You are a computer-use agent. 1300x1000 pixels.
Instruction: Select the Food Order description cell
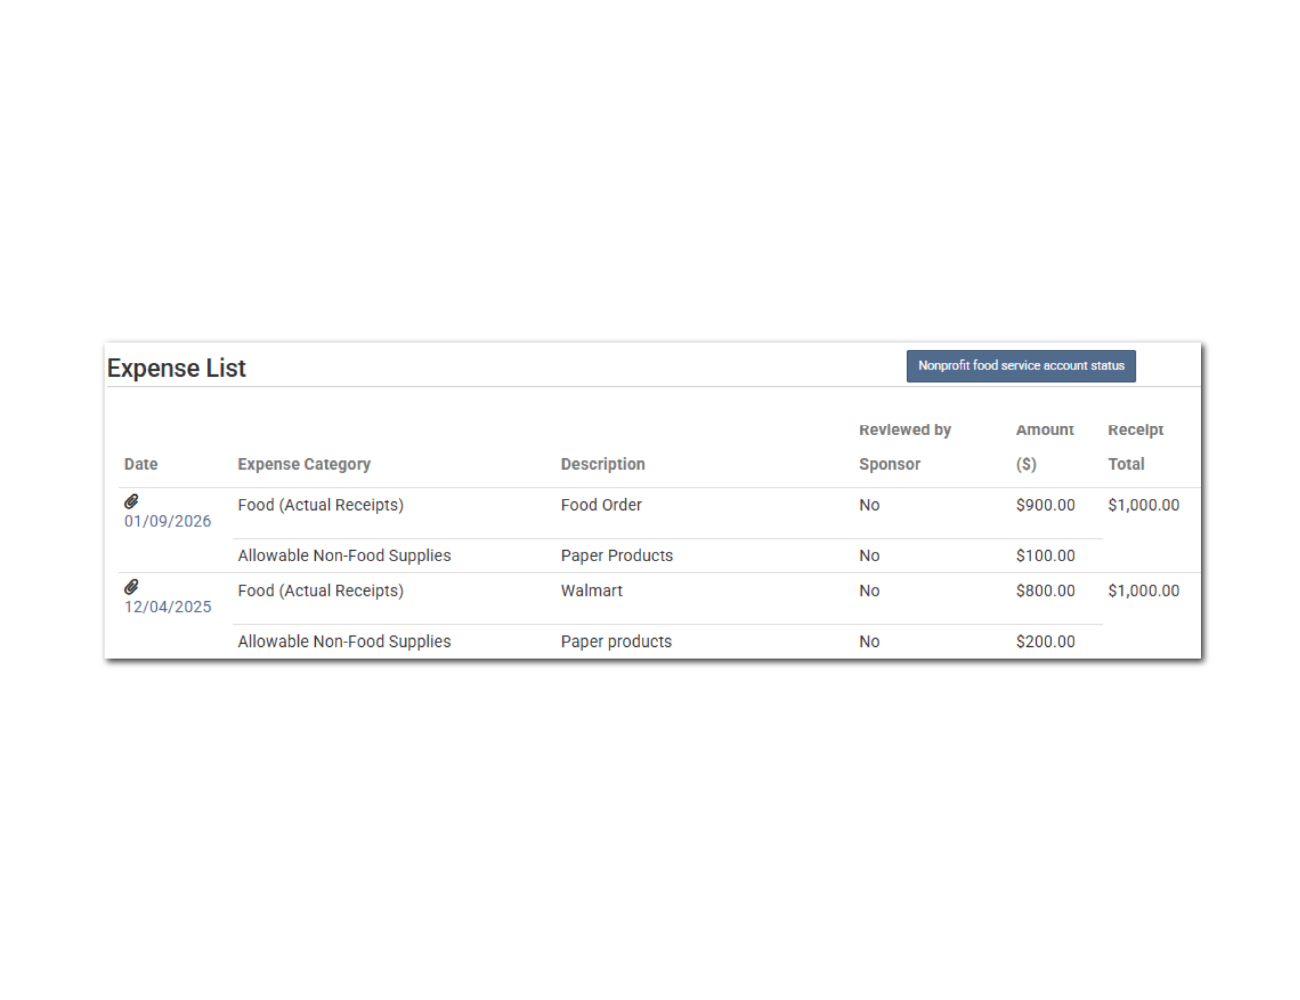(601, 505)
